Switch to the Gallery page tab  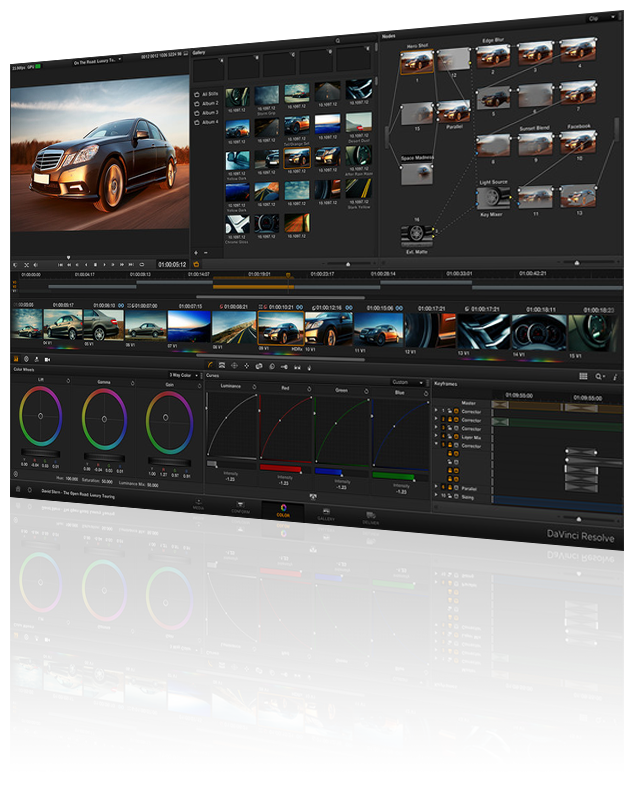326,515
